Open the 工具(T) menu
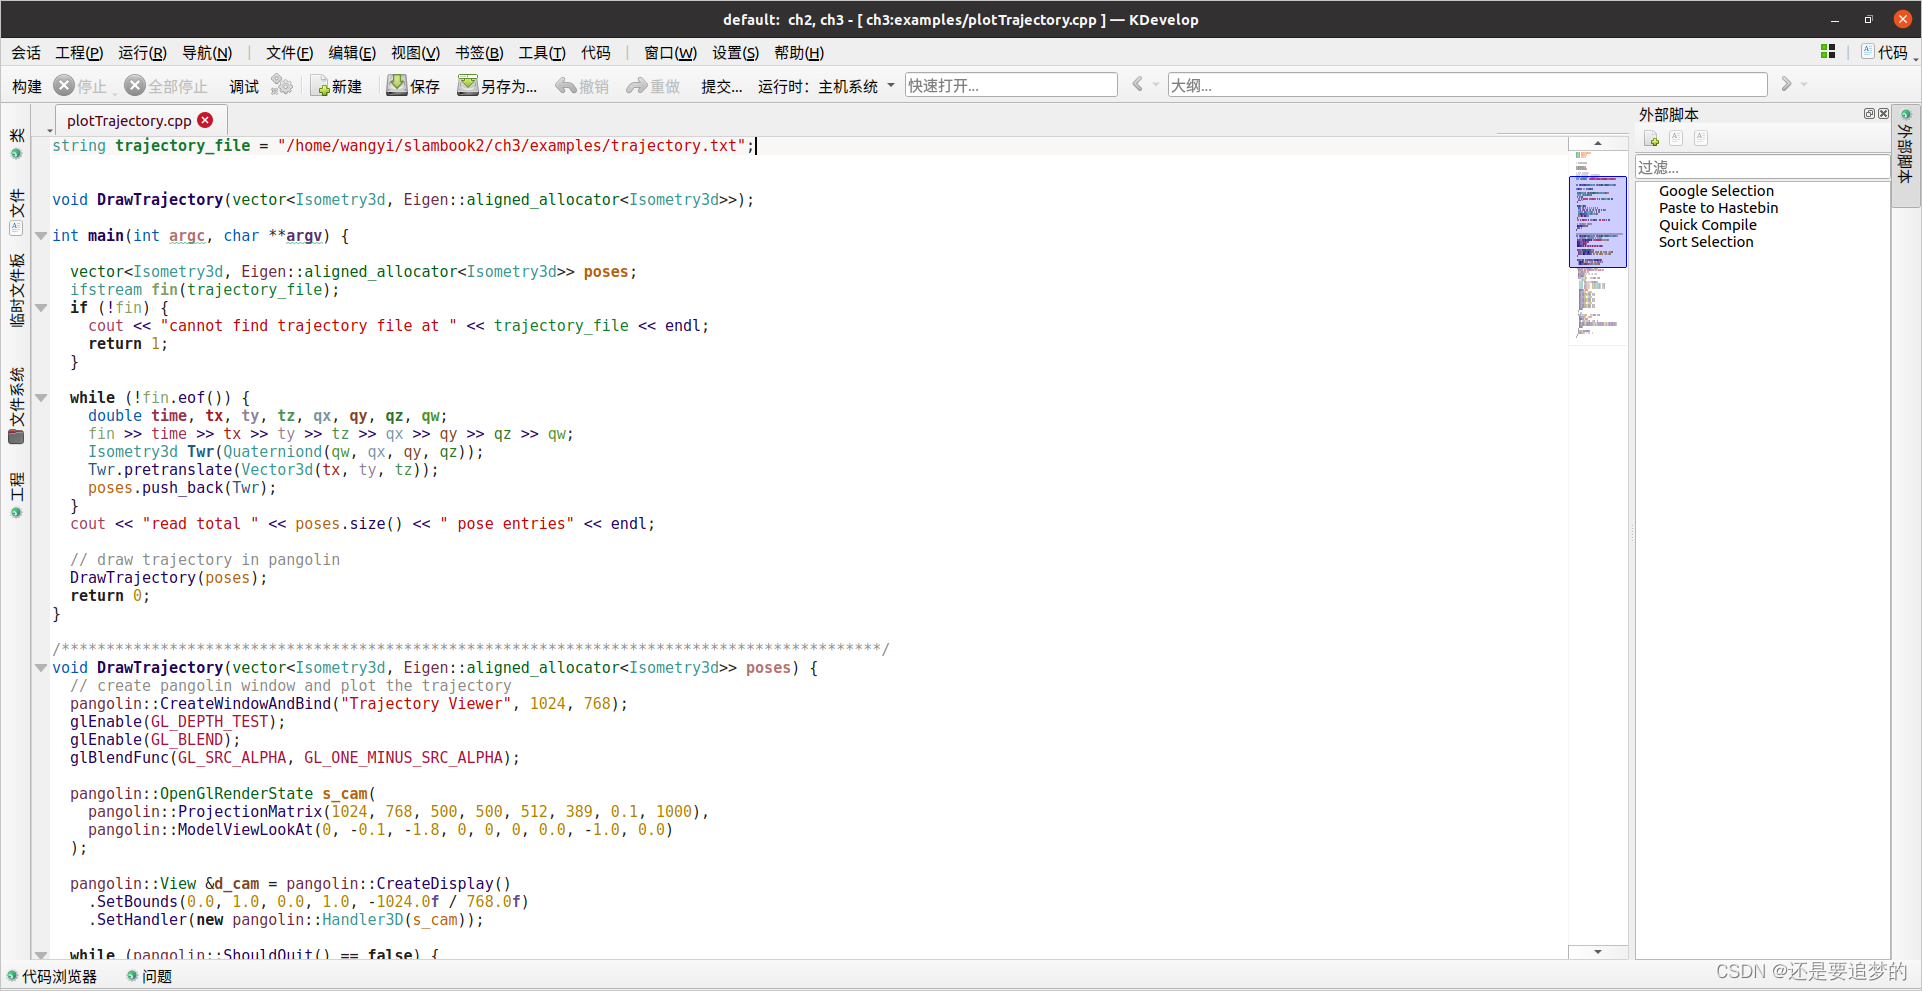Image resolution: width=1922 pixels, height=991 pixels. [542, 53]
